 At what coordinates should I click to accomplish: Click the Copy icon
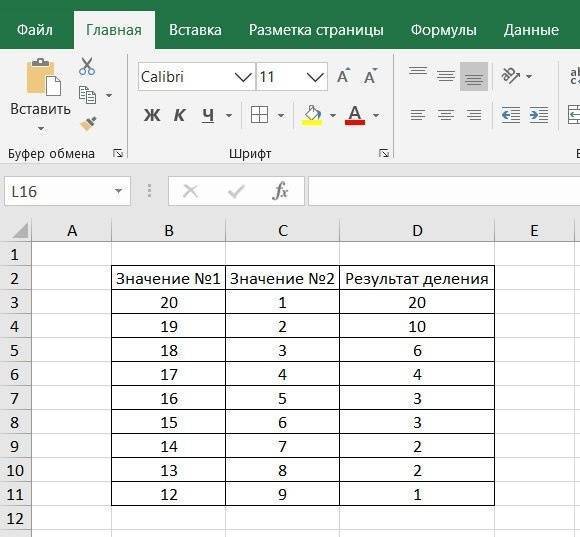tap(87, 95)
